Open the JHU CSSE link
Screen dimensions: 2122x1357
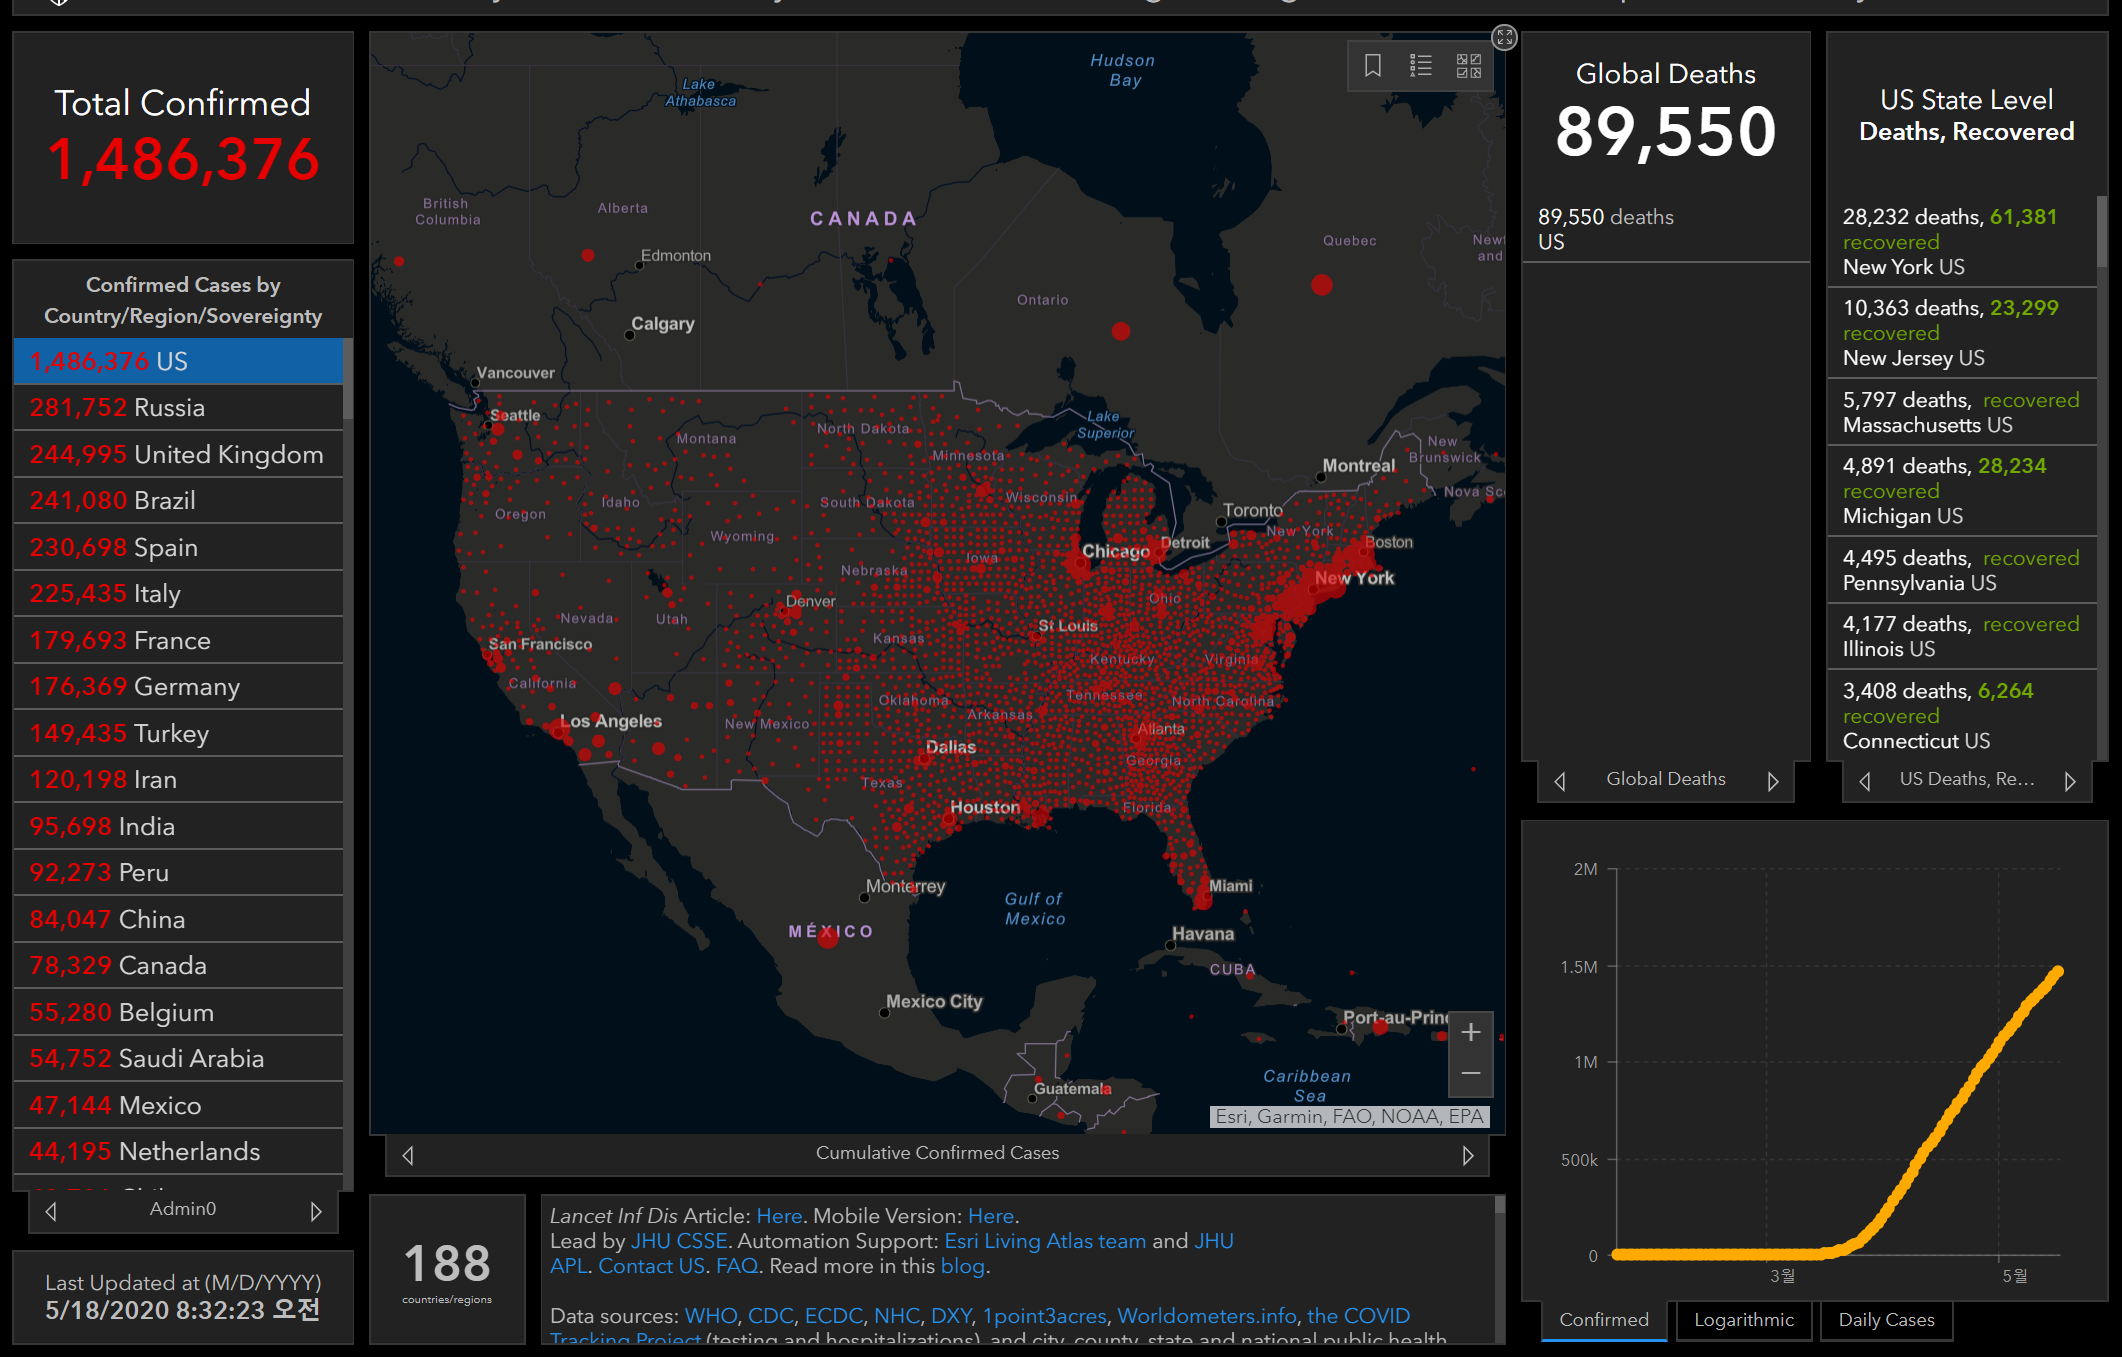pos(678,1241)
